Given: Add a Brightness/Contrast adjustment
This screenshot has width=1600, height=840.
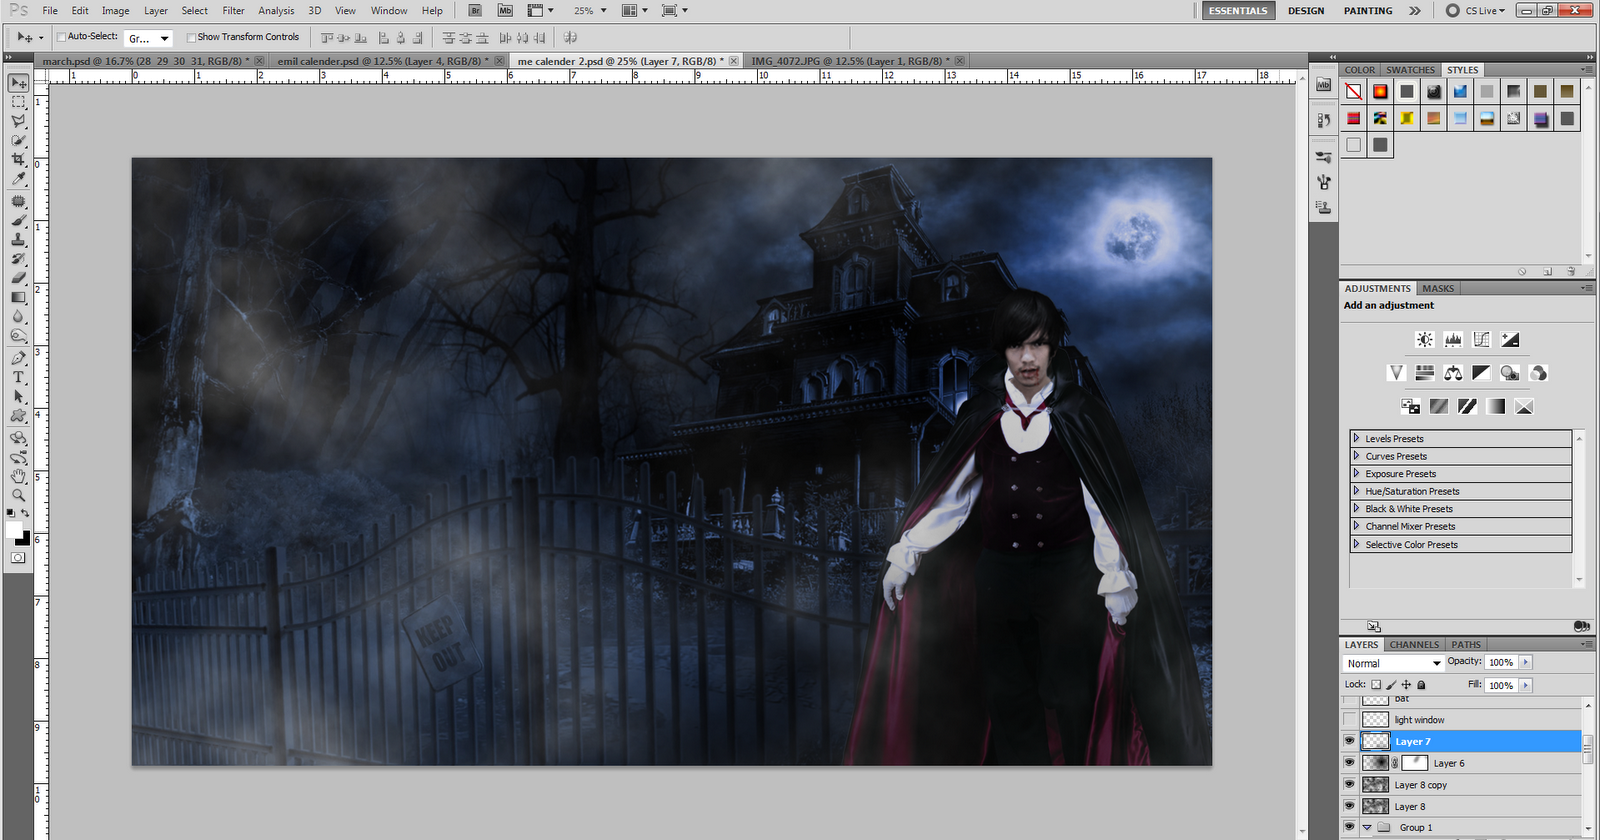Looking at the screenshot, I should pyautogui.click(x=1425, y=340).
